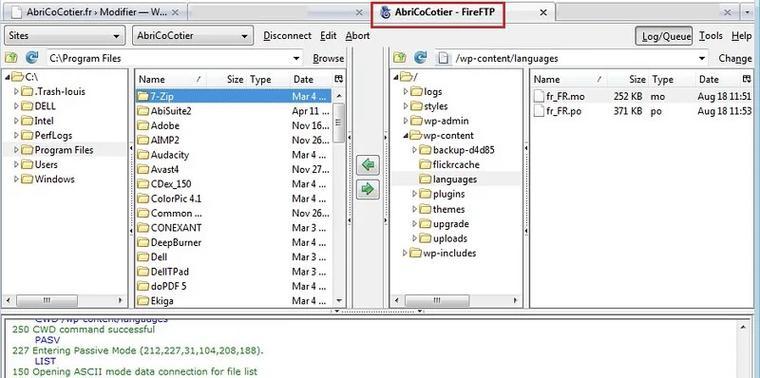Refresh the remote /wp-content/languages listing
Screen dimensions: 760x378
[x=420, y=58]
